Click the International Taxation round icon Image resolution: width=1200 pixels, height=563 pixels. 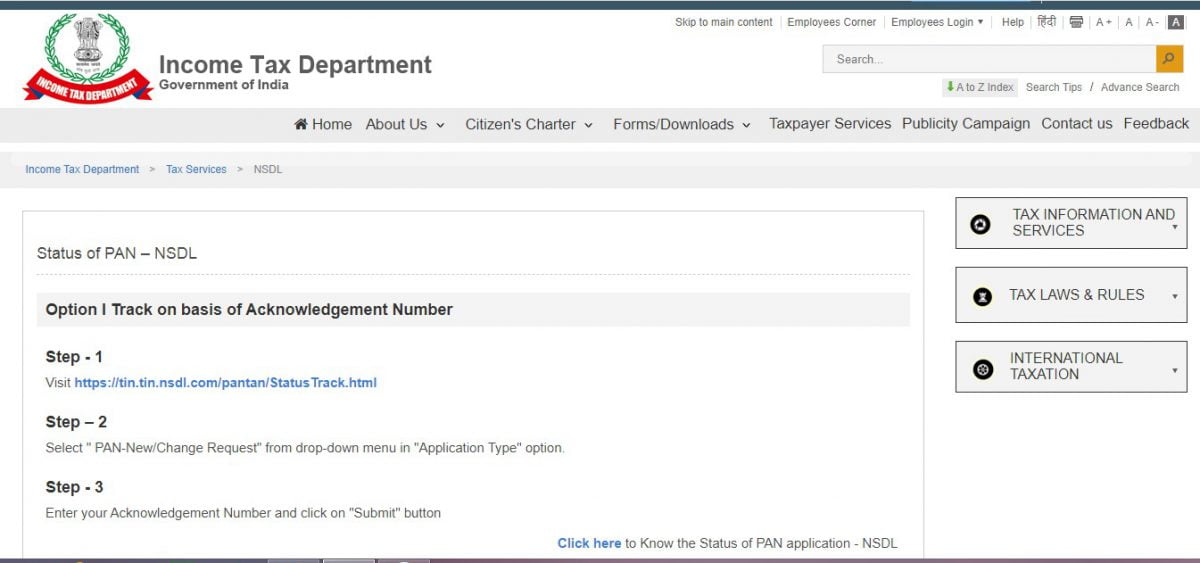[984, 370]
